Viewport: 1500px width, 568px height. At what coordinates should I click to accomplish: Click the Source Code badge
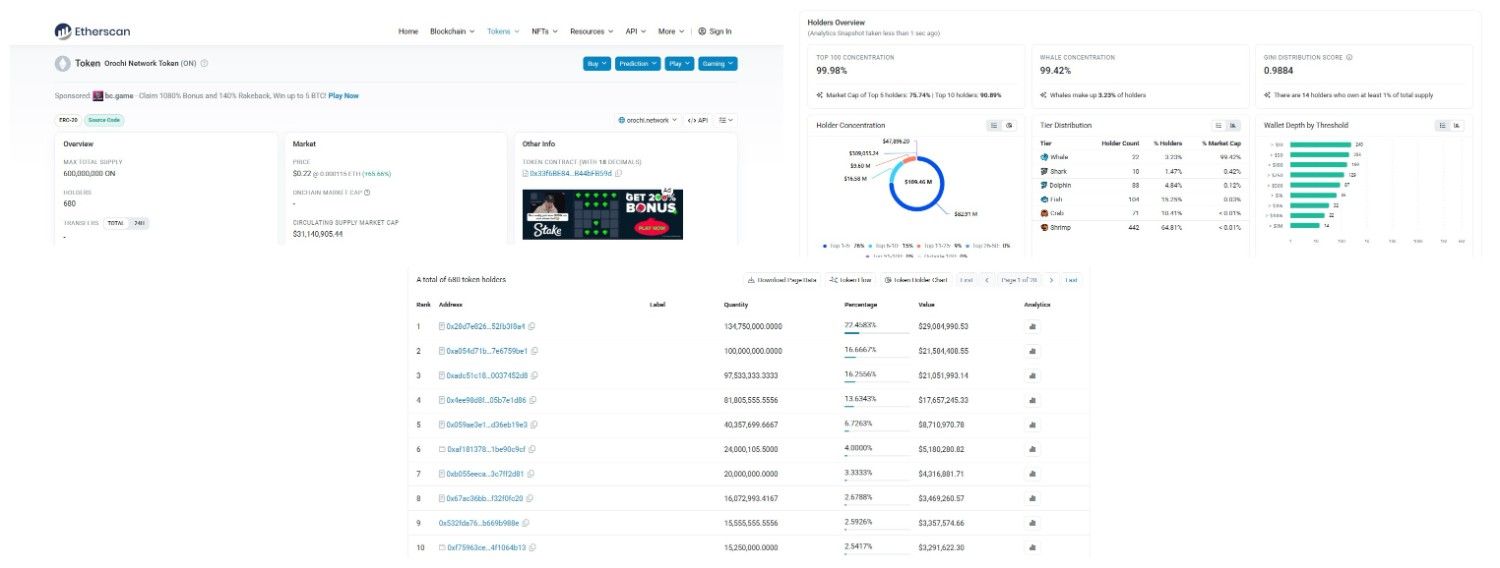click(104, 120)
